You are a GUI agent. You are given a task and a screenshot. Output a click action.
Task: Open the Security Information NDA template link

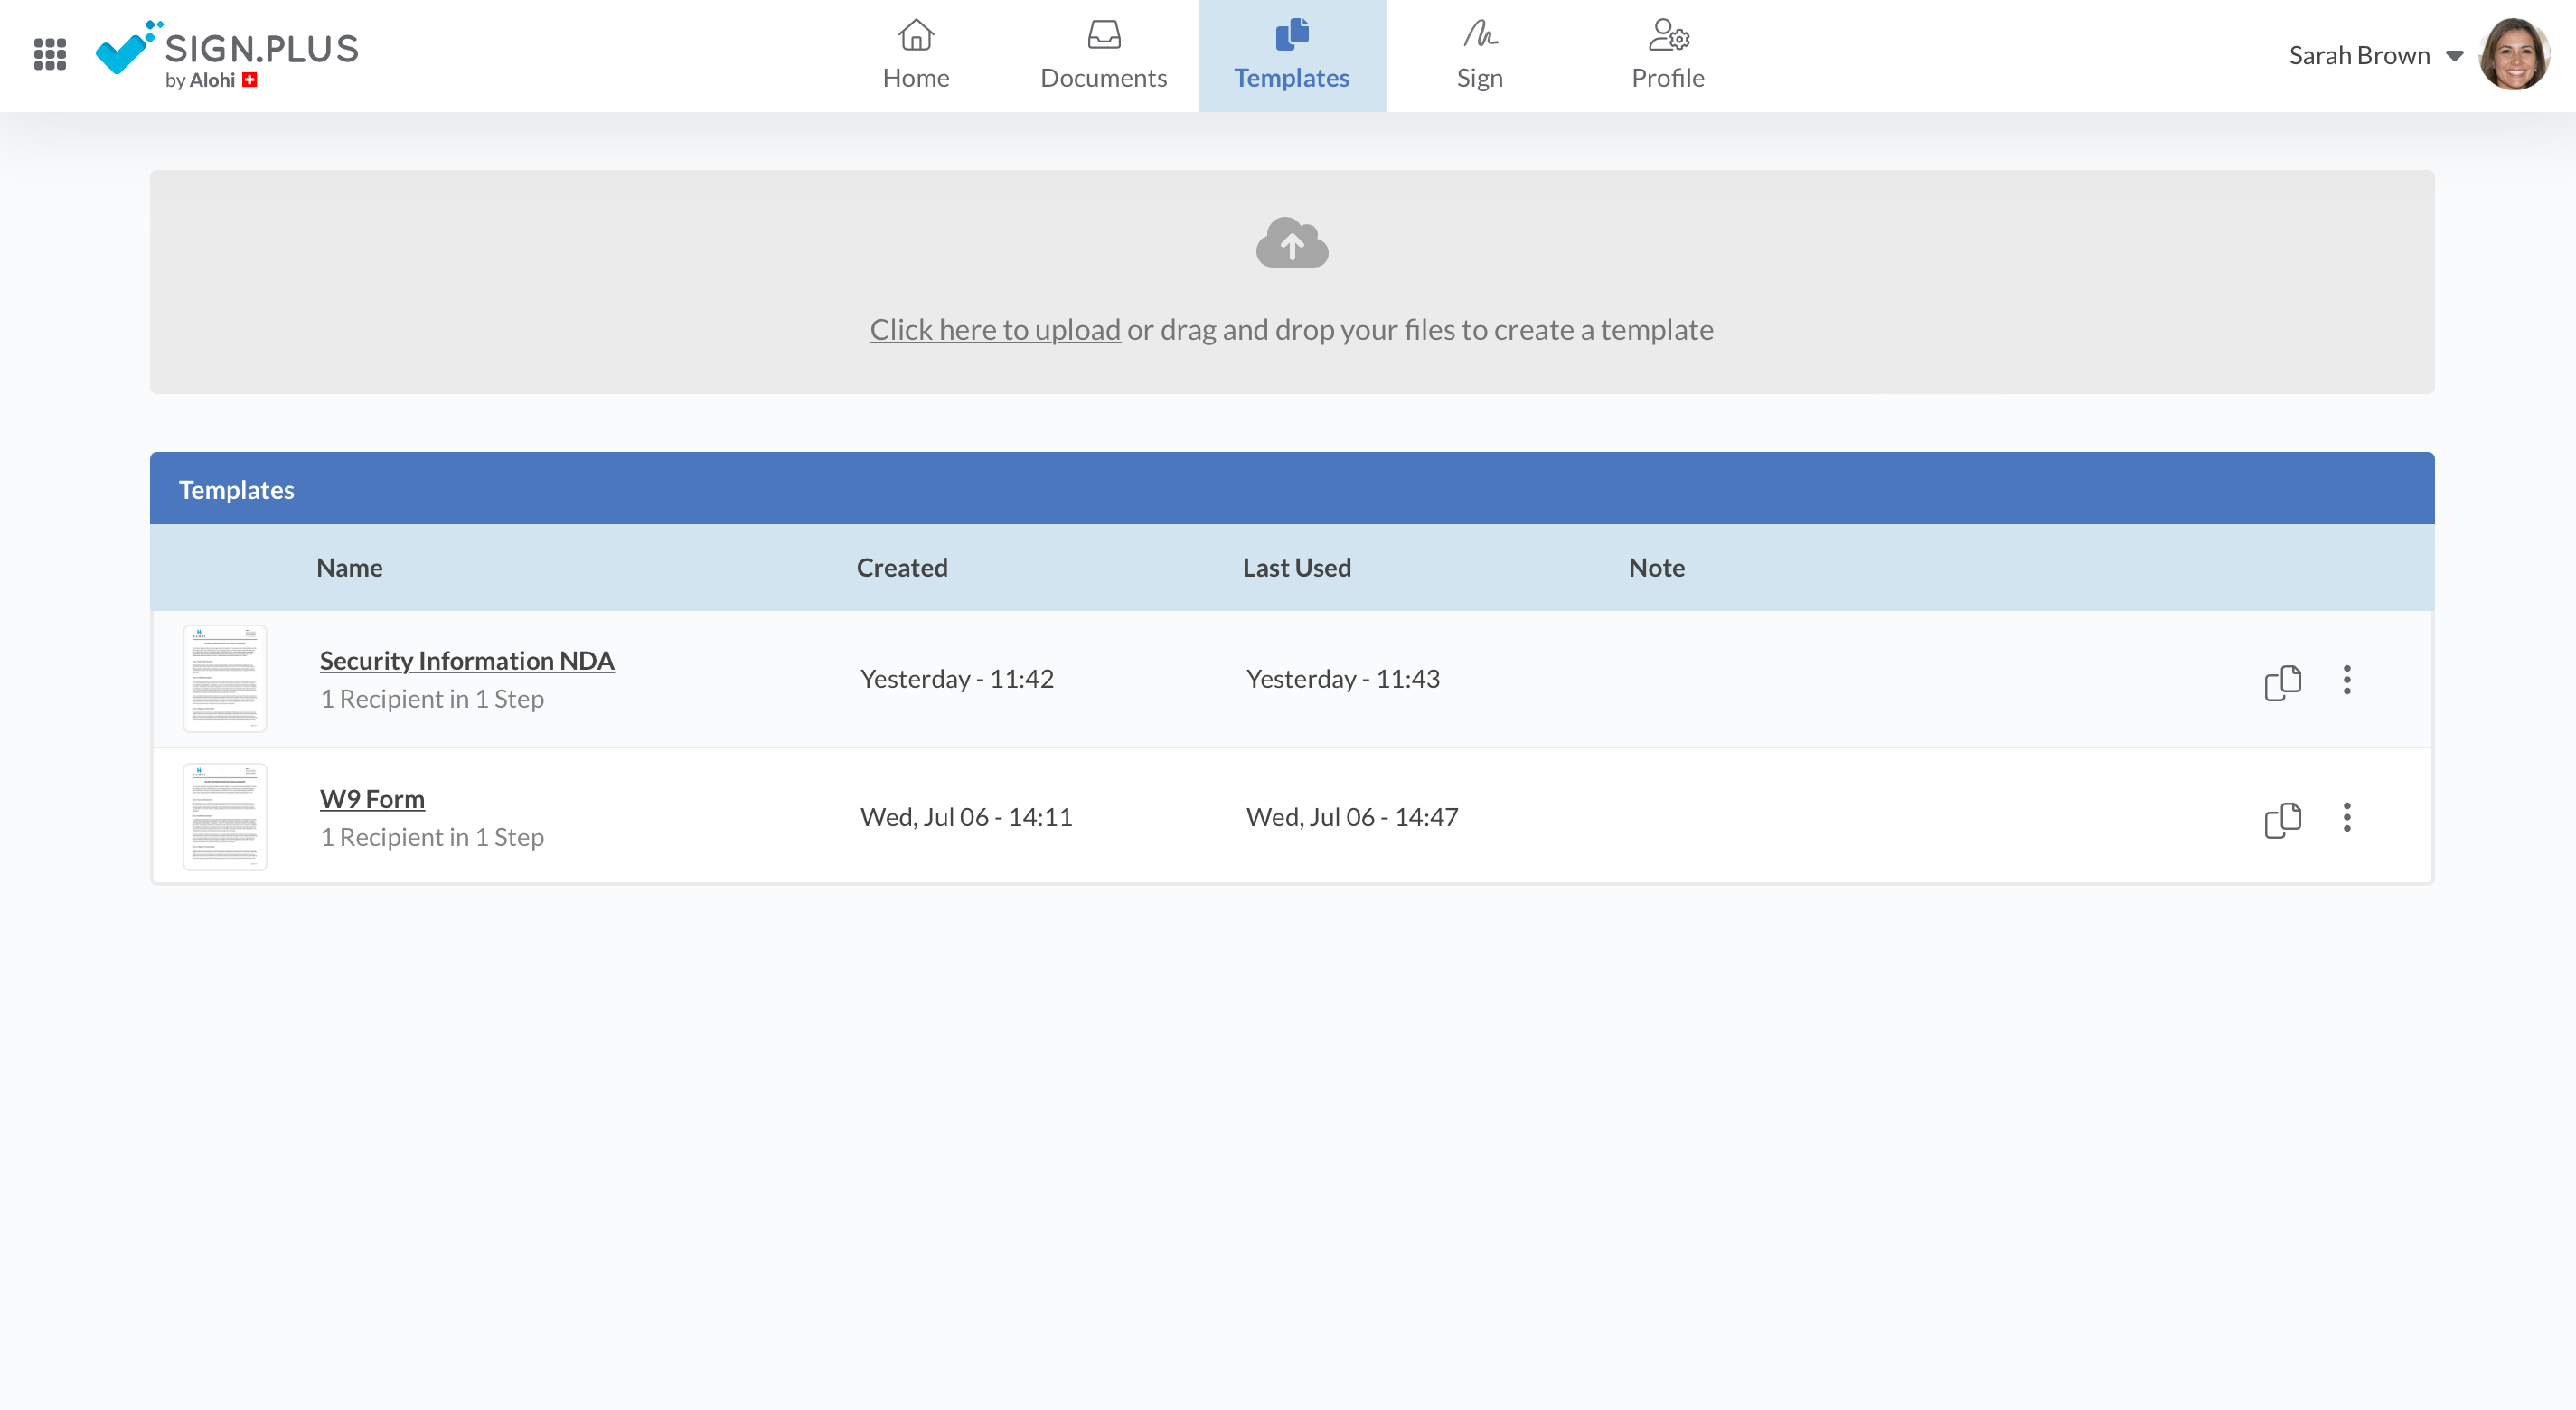coord(466,661)
